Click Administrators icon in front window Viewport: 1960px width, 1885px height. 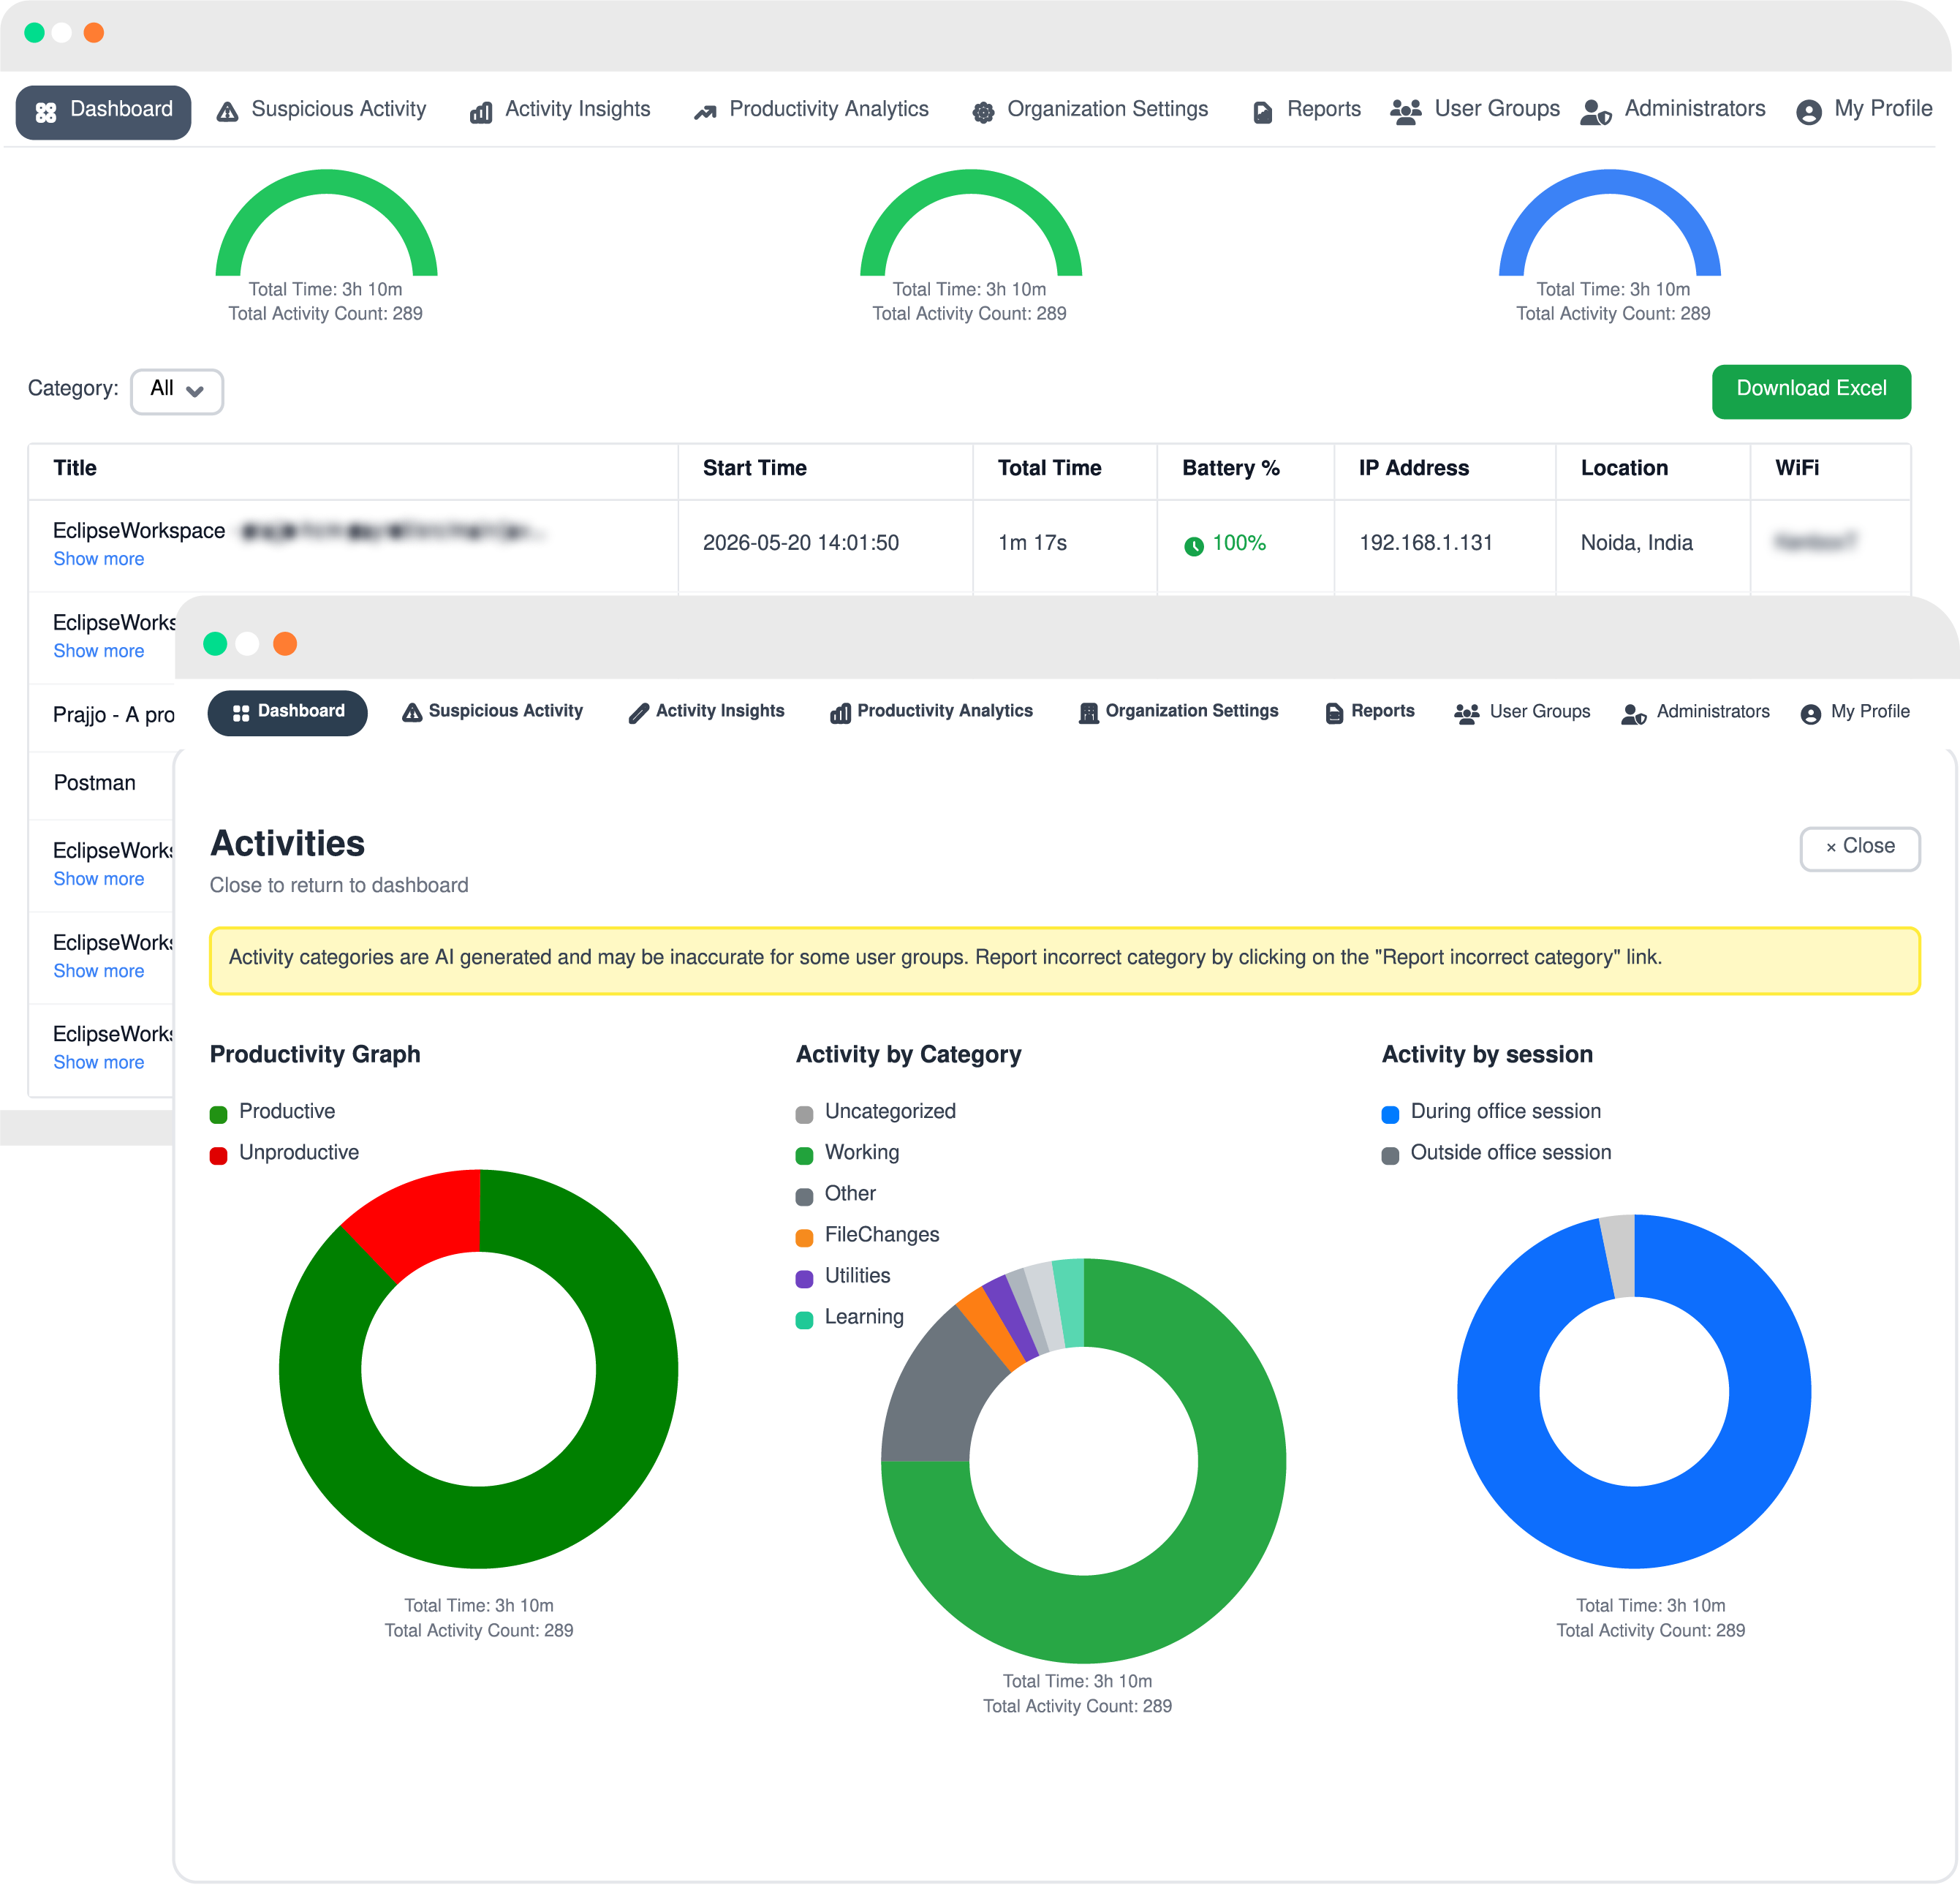[x=1634, y=714]
